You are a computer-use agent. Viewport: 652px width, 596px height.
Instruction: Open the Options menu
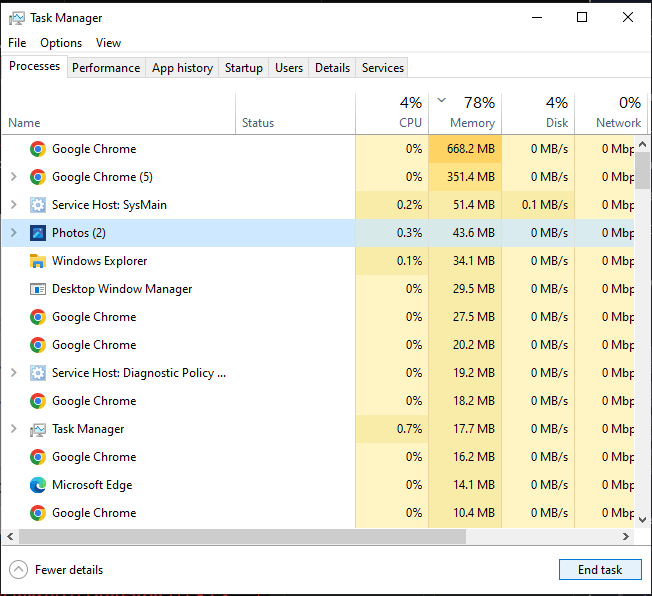[x=61, y=43]
